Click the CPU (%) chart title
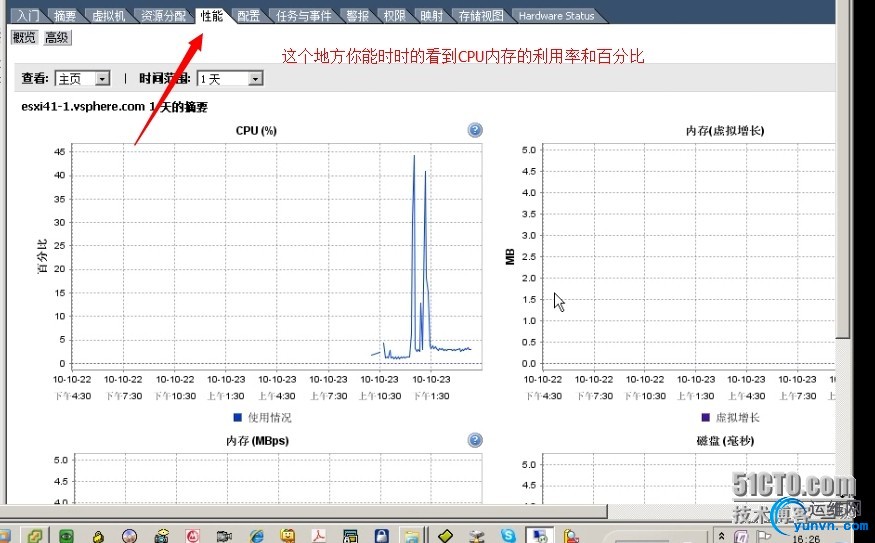 coord(256,131)
